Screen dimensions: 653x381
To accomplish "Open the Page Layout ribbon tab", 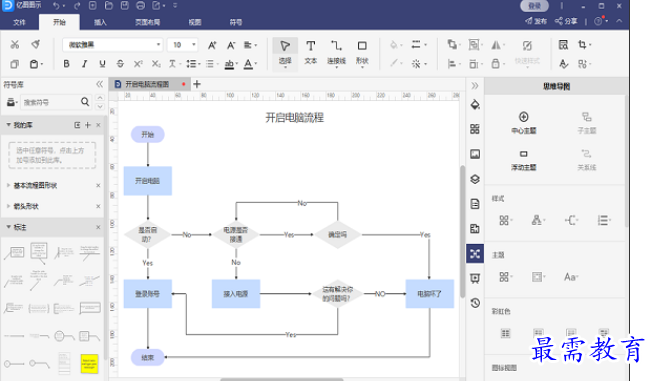I will pos(147,22).
